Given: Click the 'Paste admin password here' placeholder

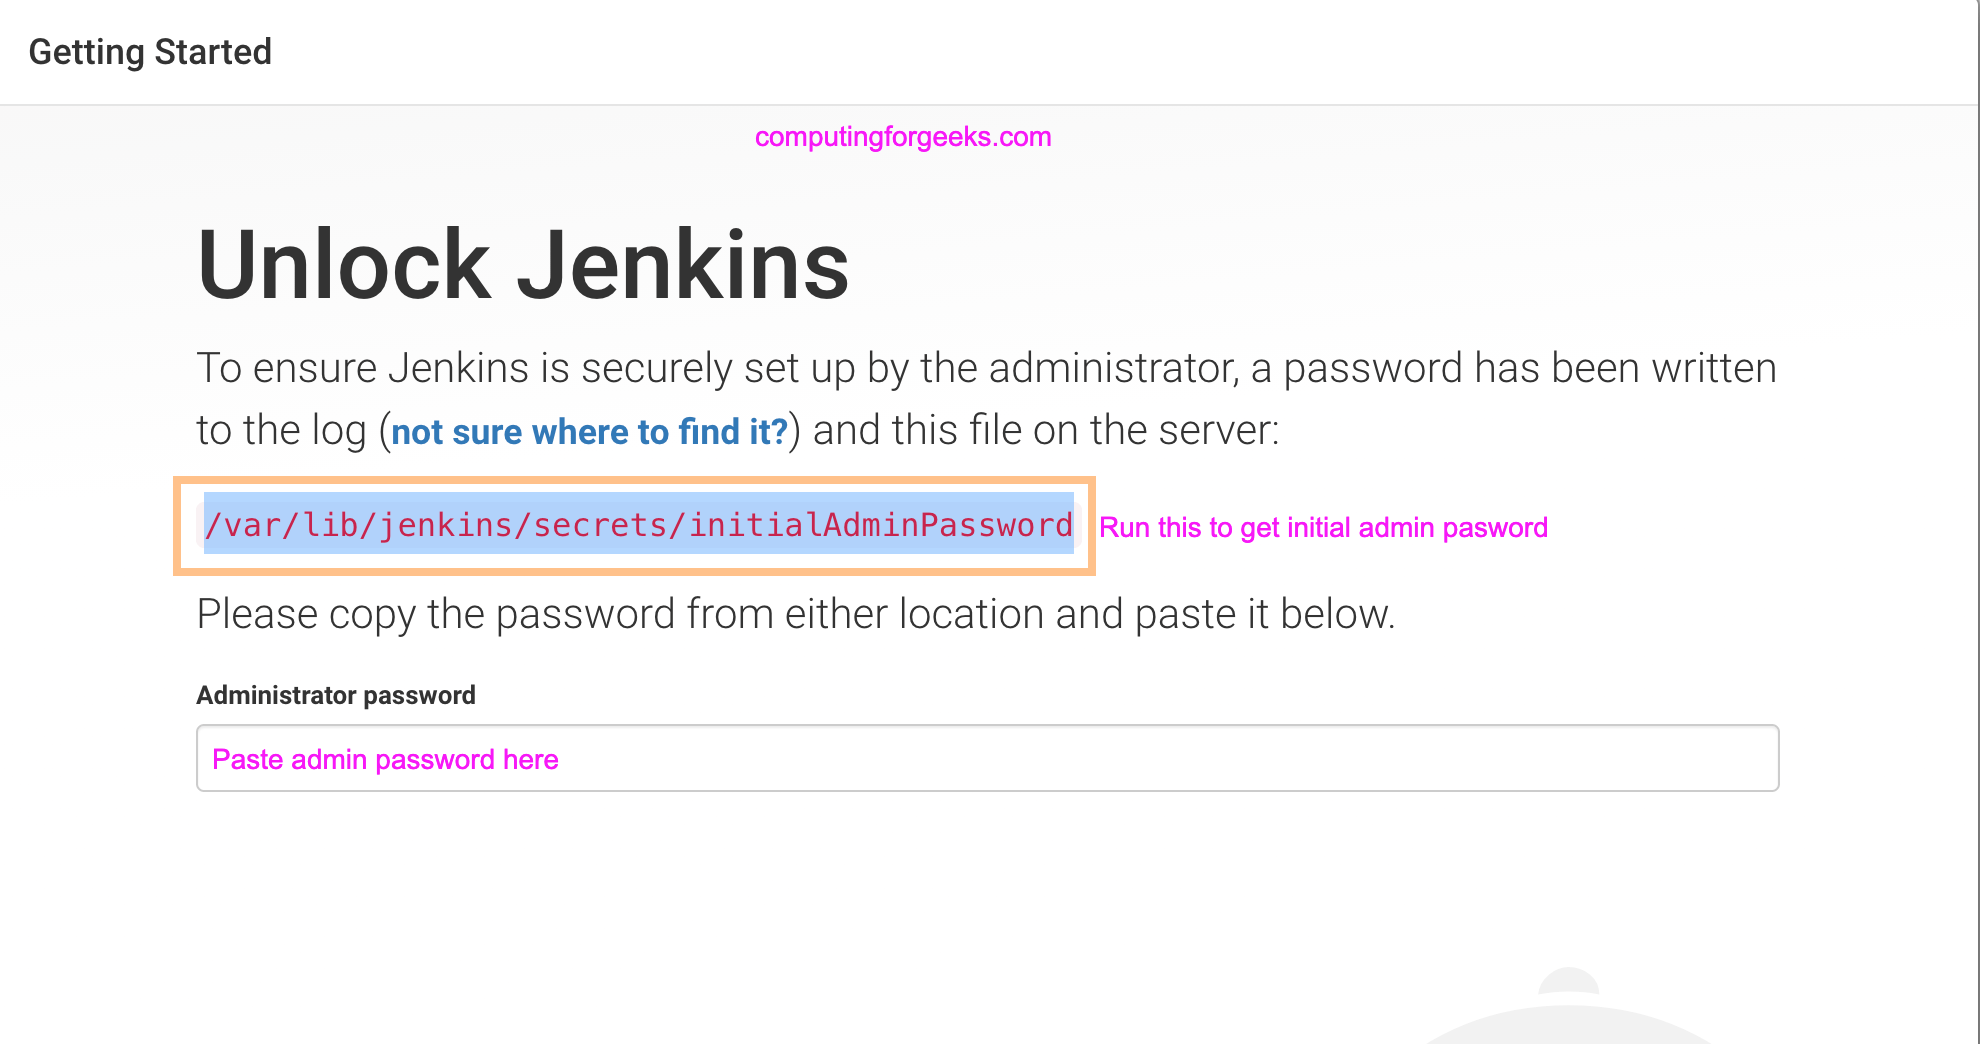Looking at the screenshot, I should 384,759.
